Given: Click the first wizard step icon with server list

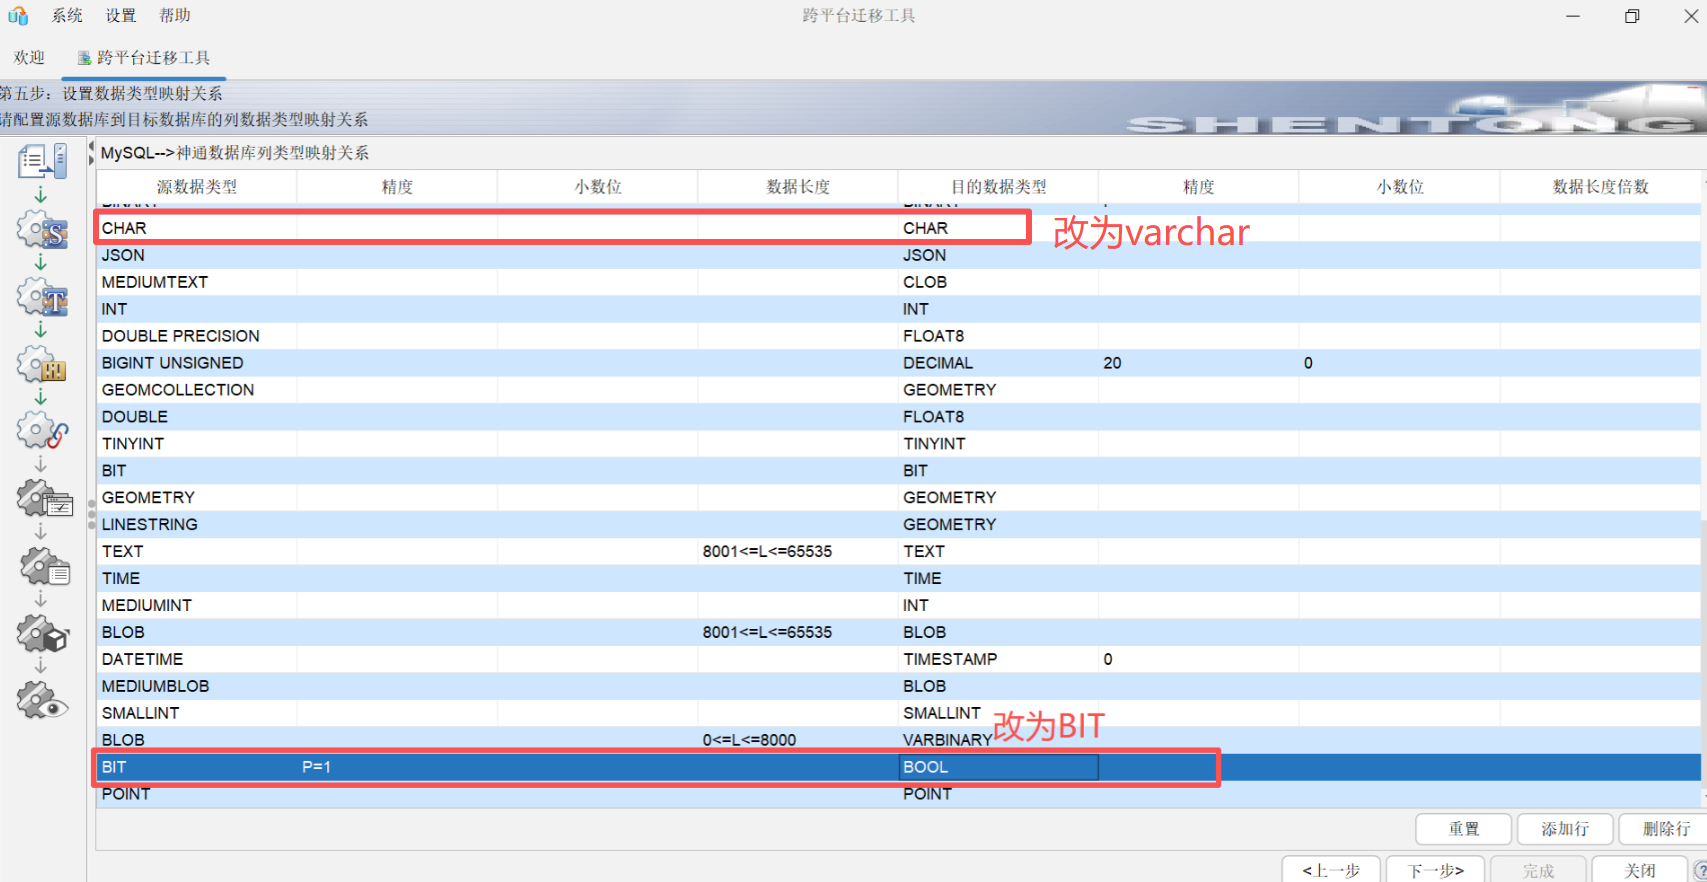Looking at the screenshot, I should tap(43, 161).
